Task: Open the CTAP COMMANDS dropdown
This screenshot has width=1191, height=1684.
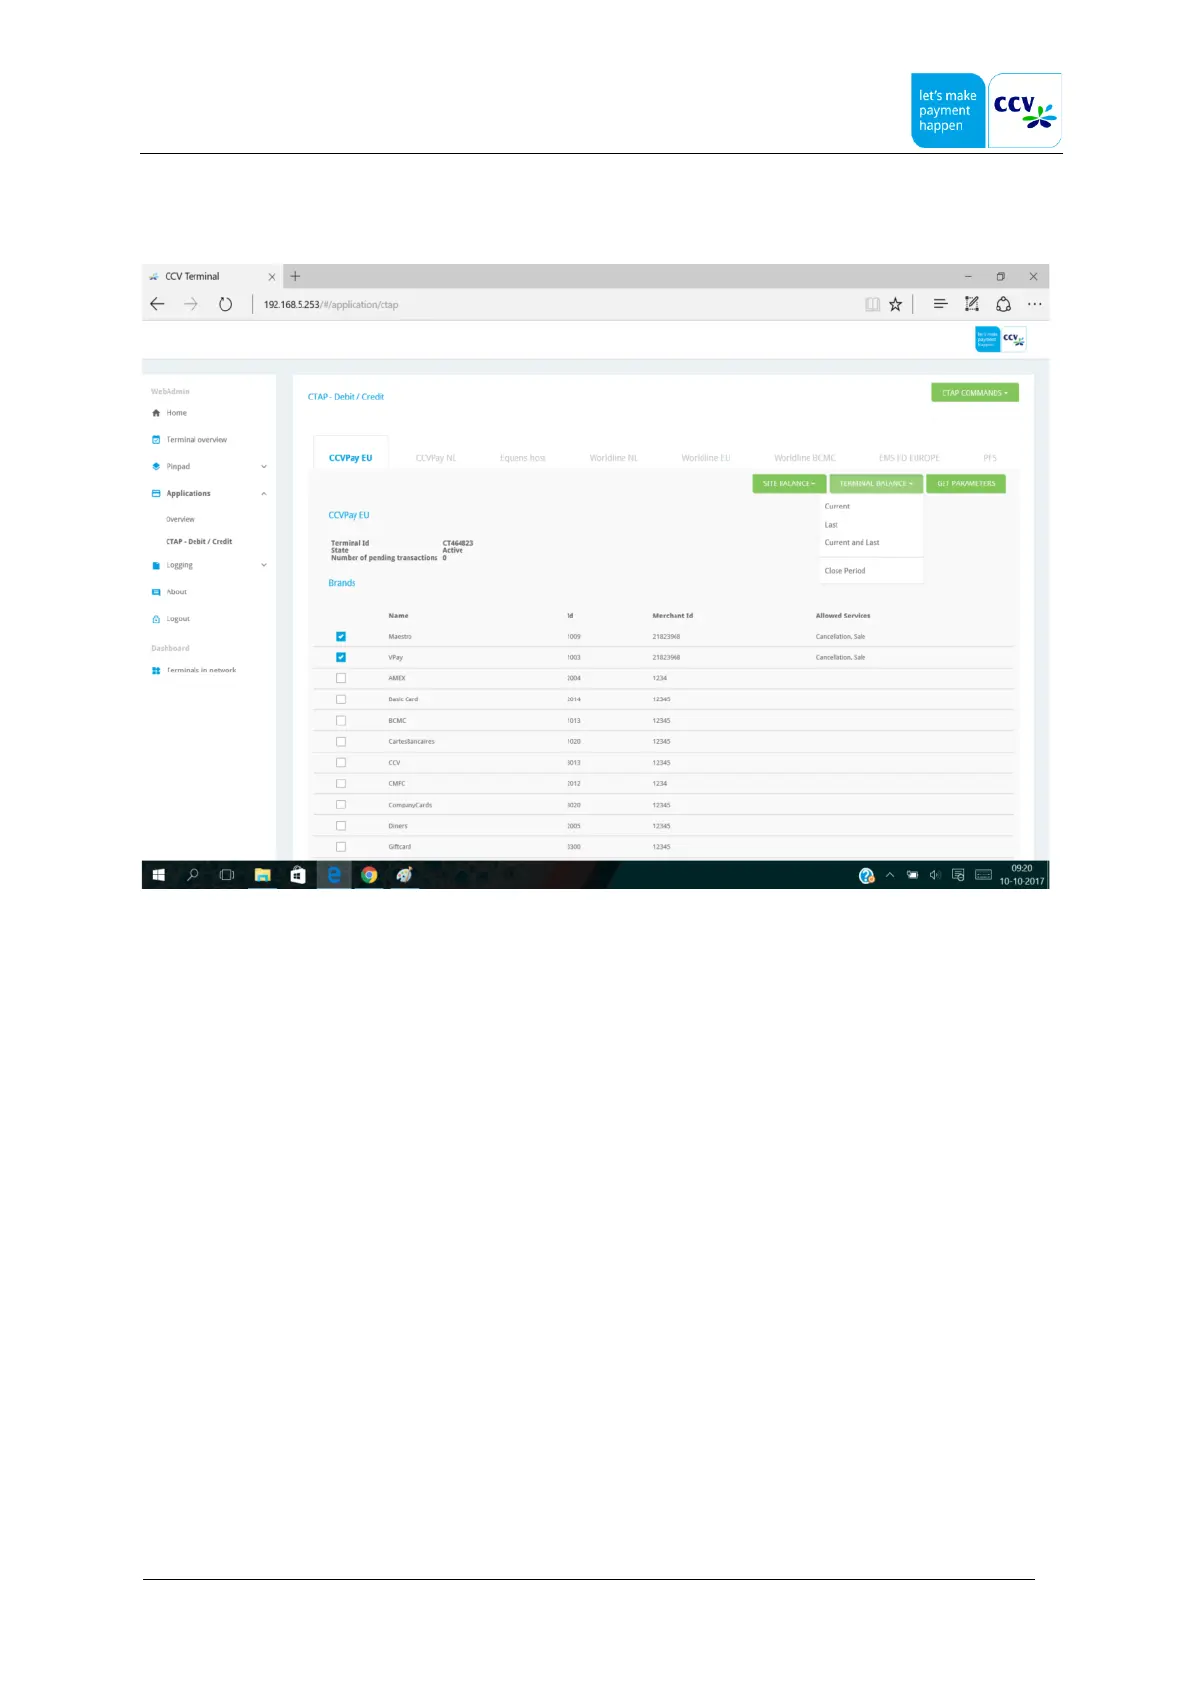Action: point(975,393)
